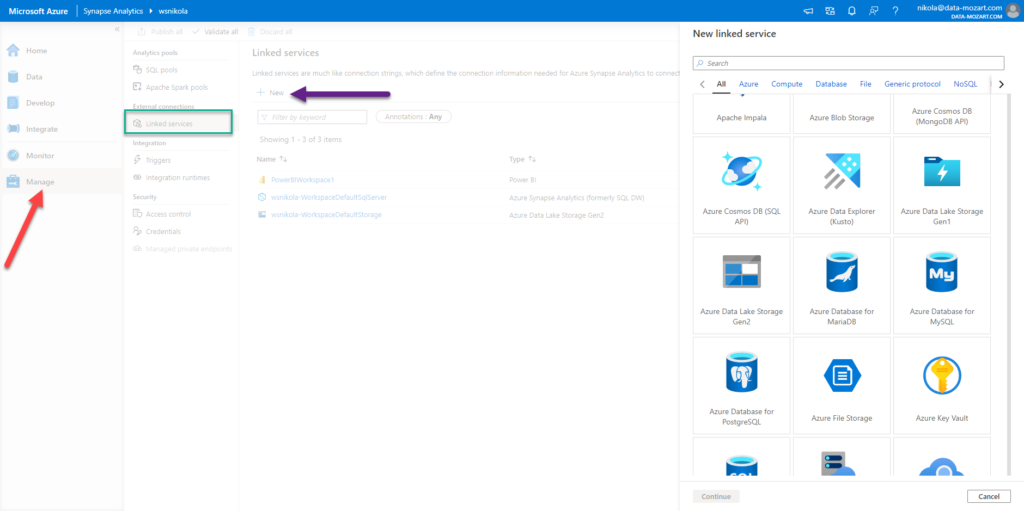Switch to the All tab

click(x=721, y=84)
